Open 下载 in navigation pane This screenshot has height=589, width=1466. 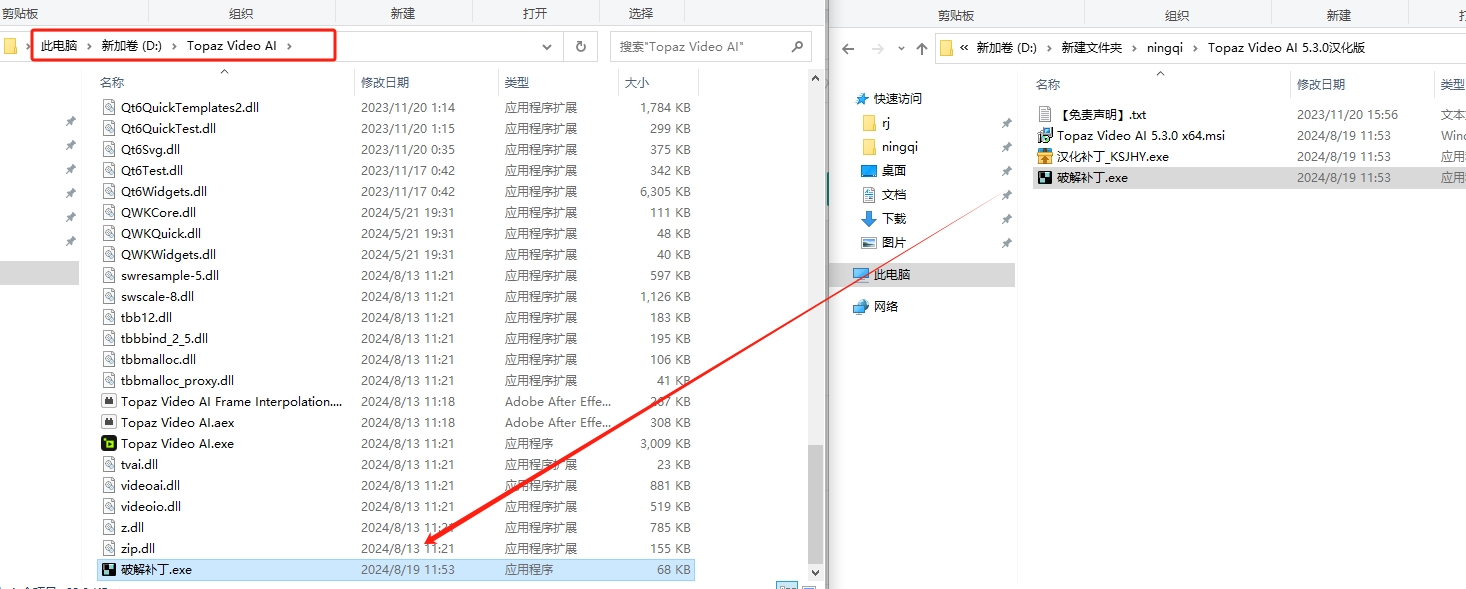pos(893,218)
